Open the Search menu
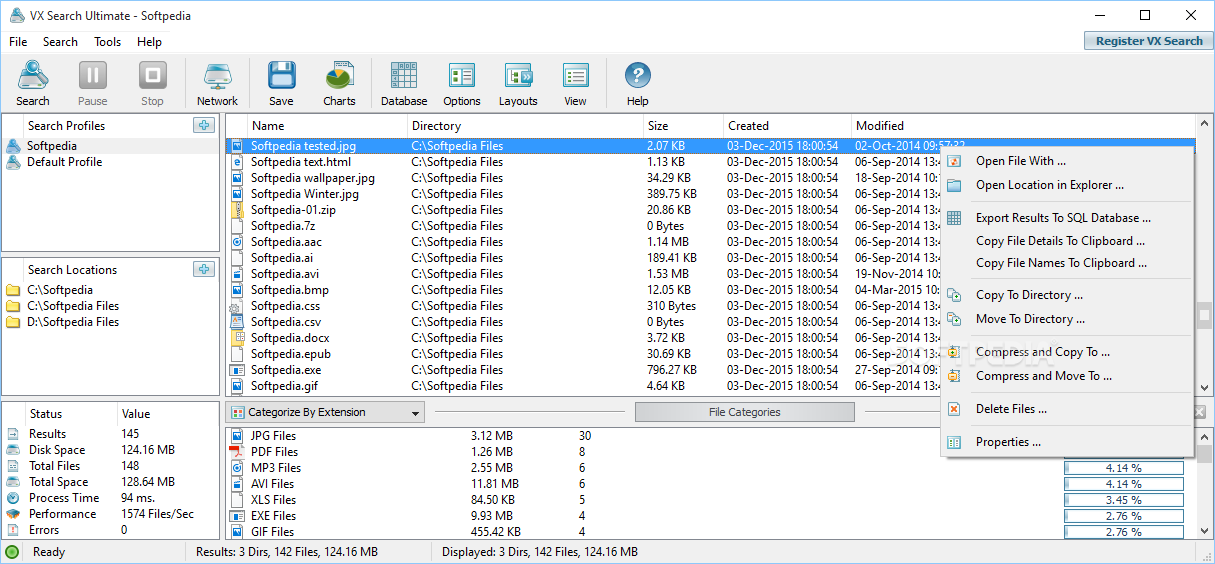The height and width of the screenshot is (564, 1215). click(60, 42)
